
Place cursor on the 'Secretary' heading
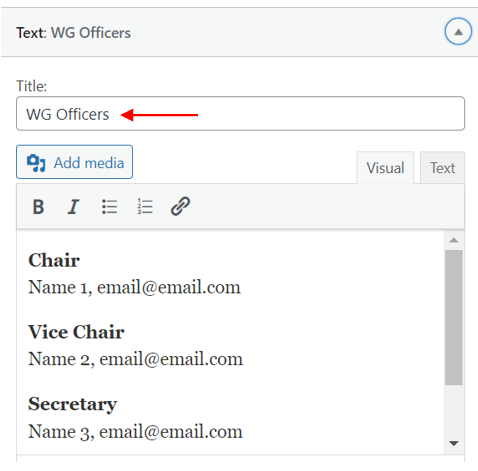point(73,404)
